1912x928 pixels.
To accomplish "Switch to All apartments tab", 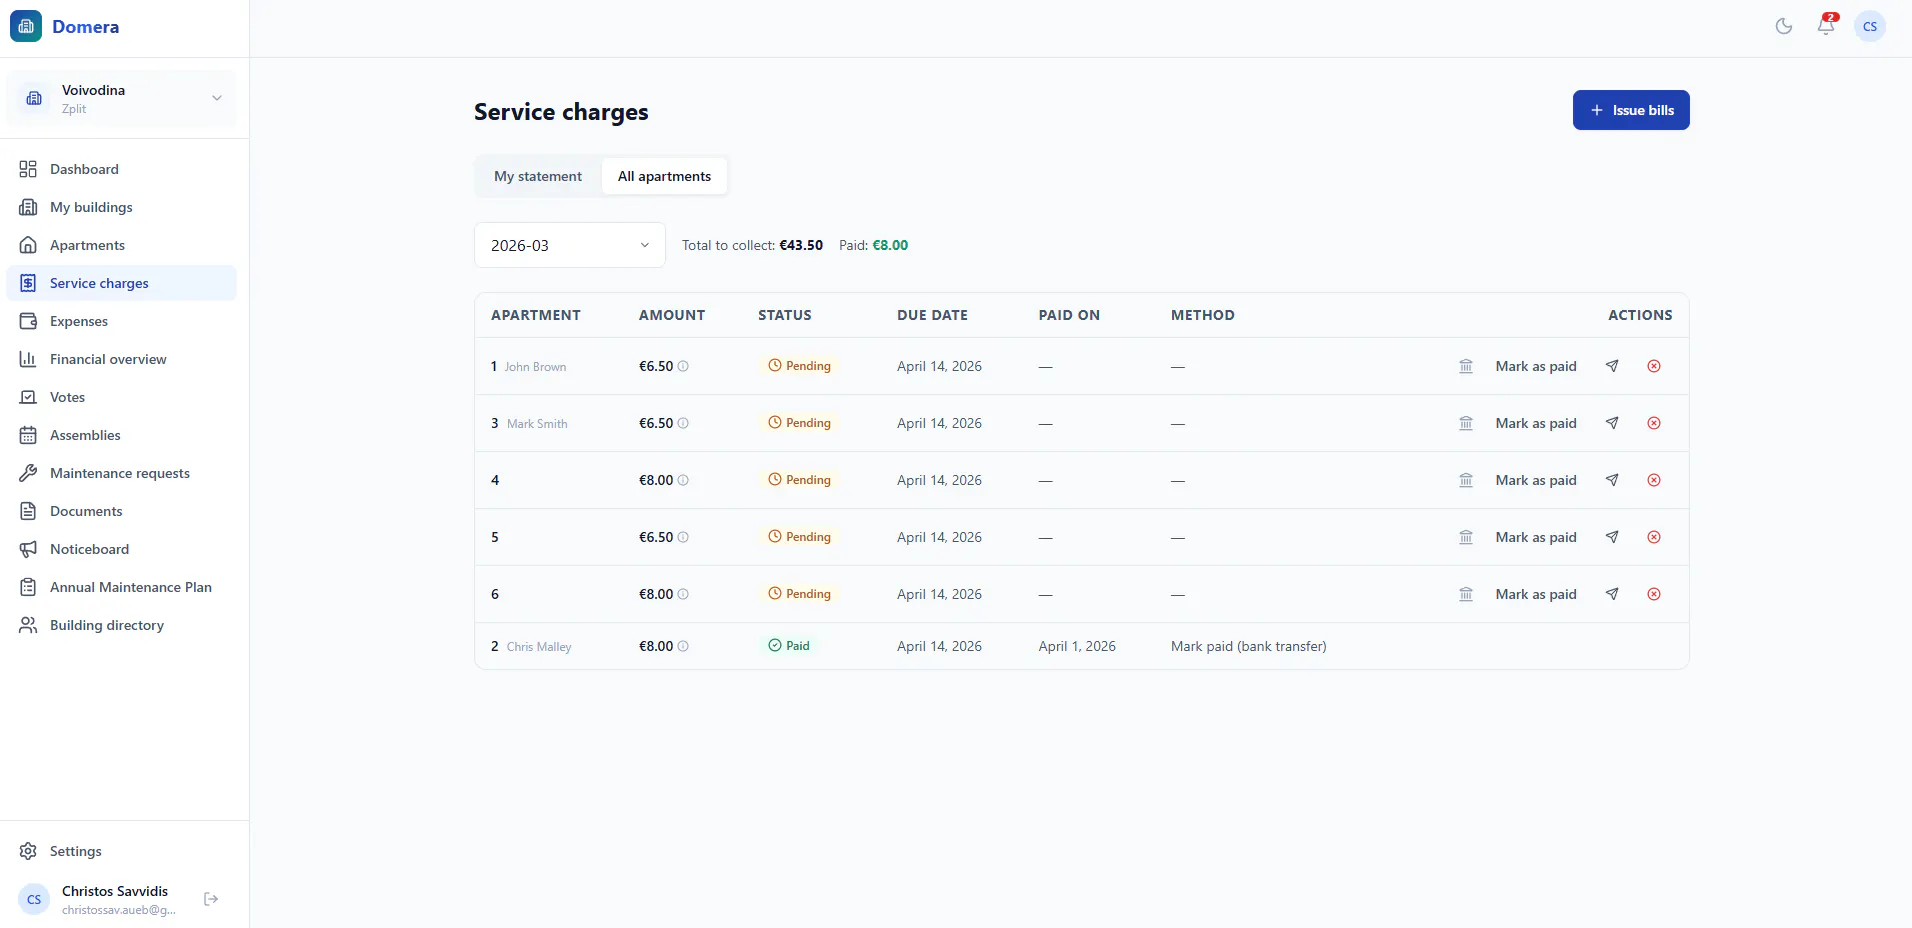I will tap(664, 176).
